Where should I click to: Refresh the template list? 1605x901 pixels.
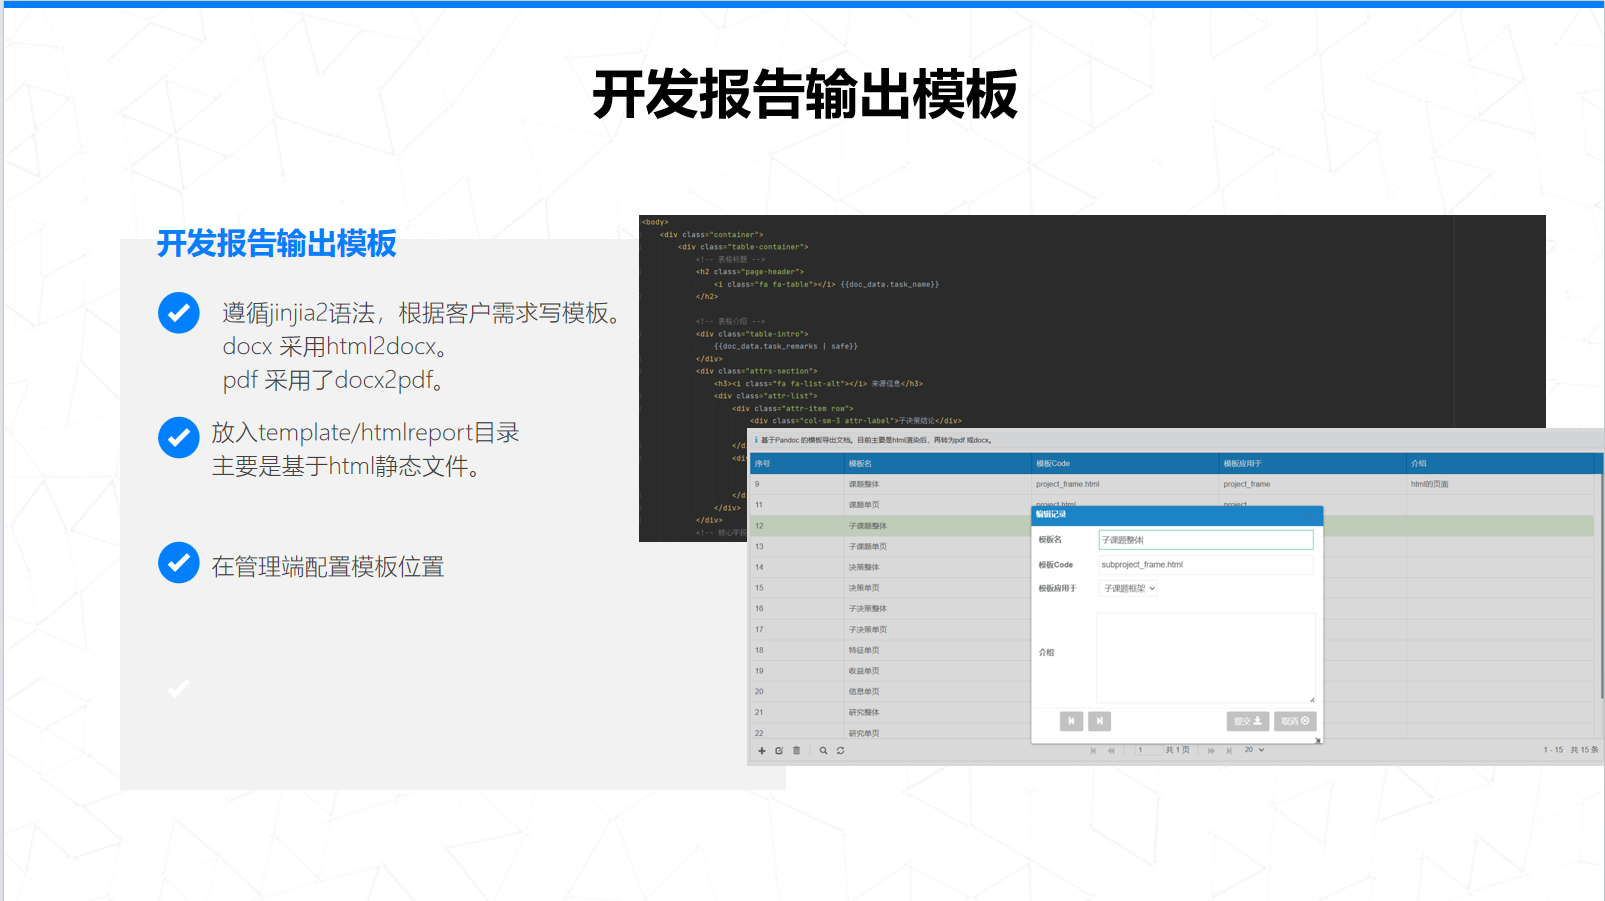839,750
